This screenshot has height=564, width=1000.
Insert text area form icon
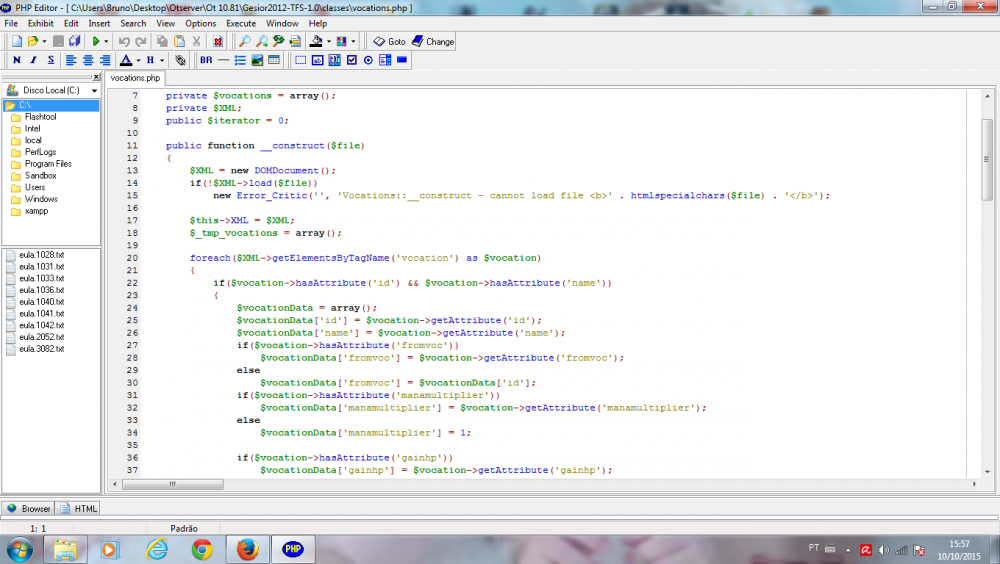click(x=334, y=60)
